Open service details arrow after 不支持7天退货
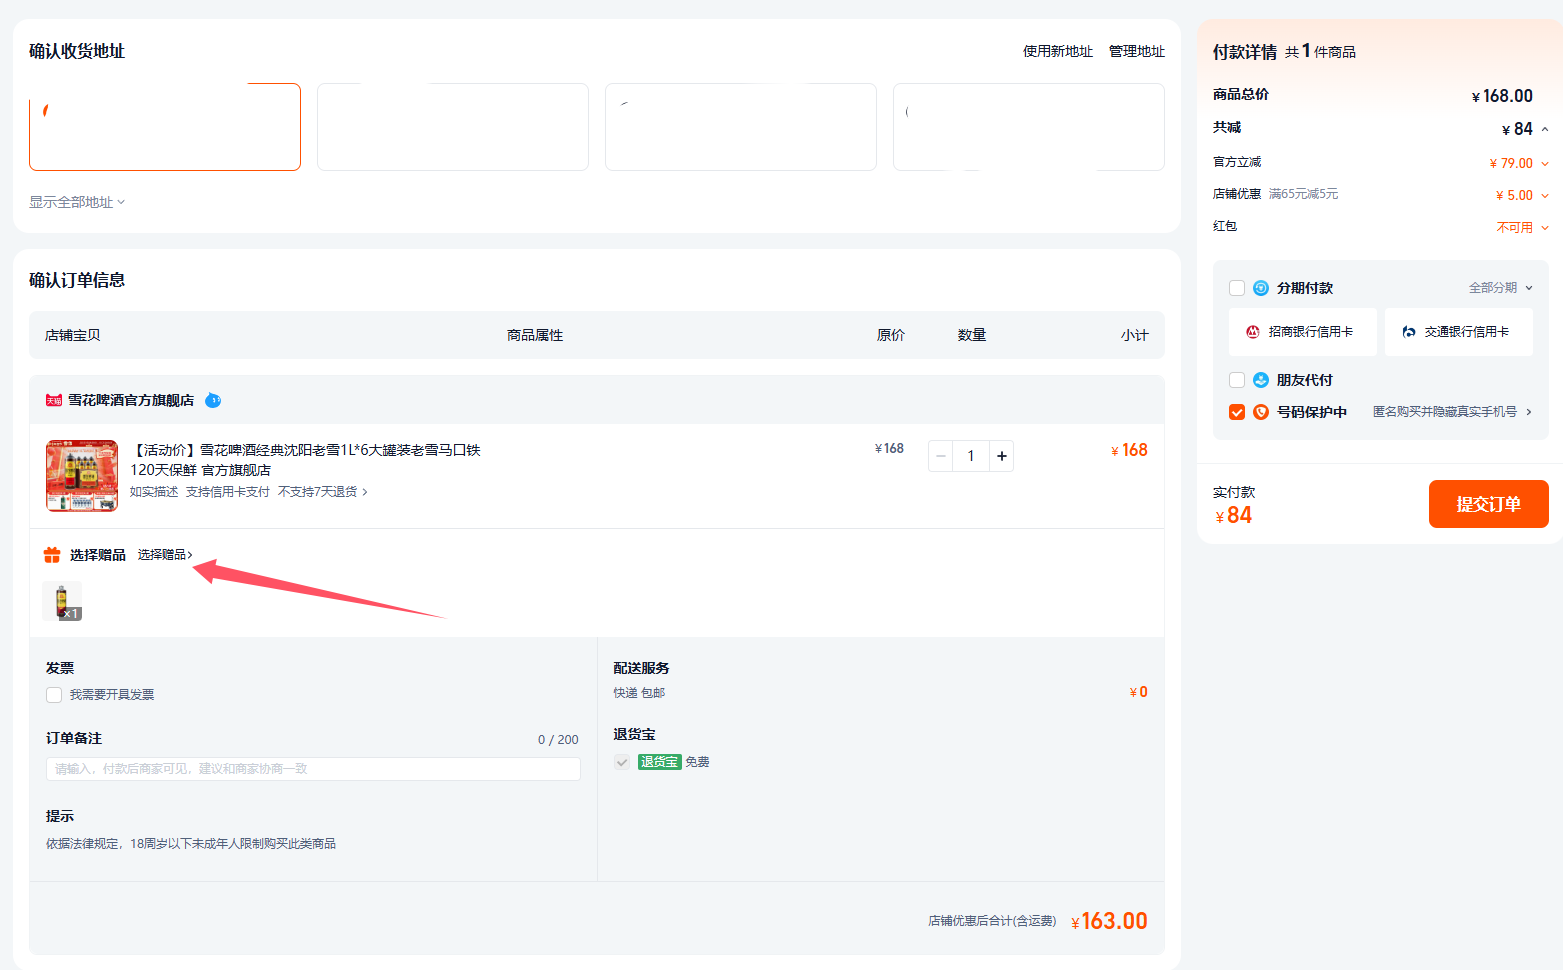 click(365, 492)
